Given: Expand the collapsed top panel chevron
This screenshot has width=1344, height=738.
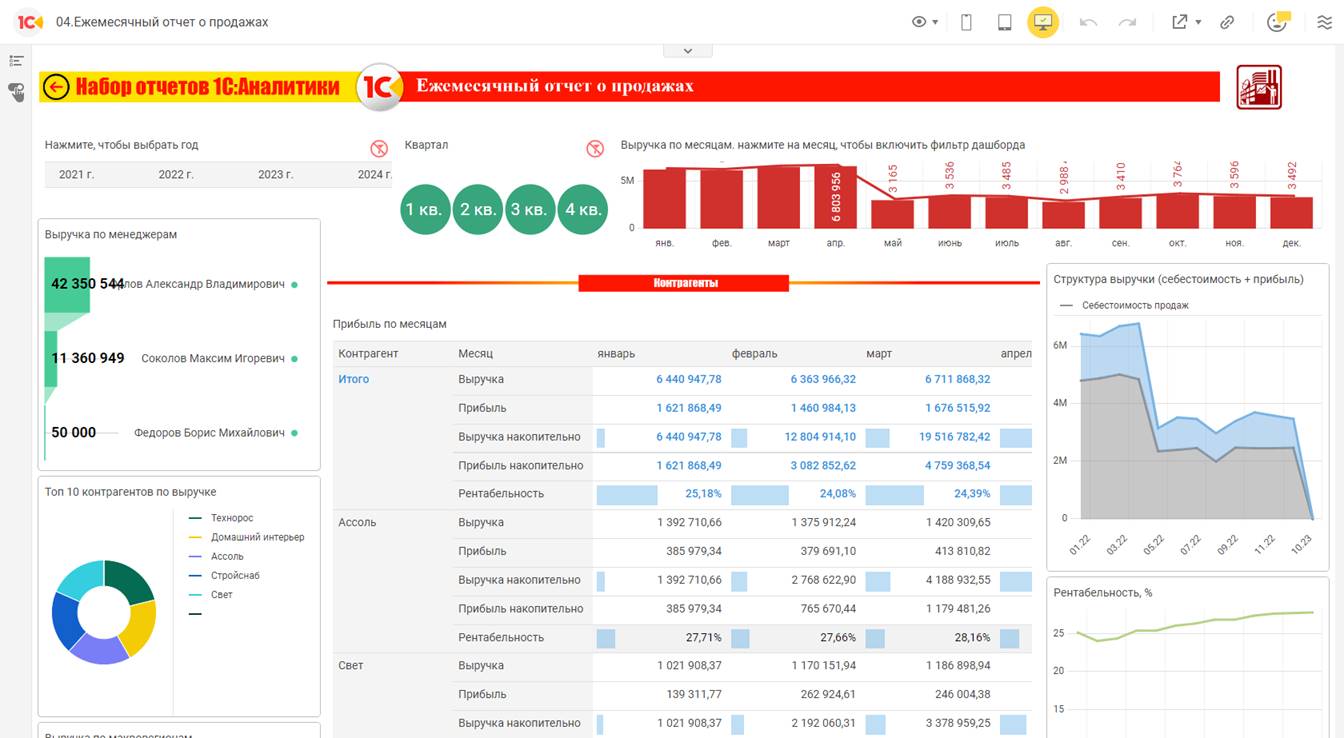Looking at the screenshot, I should (x=687, y=50).
